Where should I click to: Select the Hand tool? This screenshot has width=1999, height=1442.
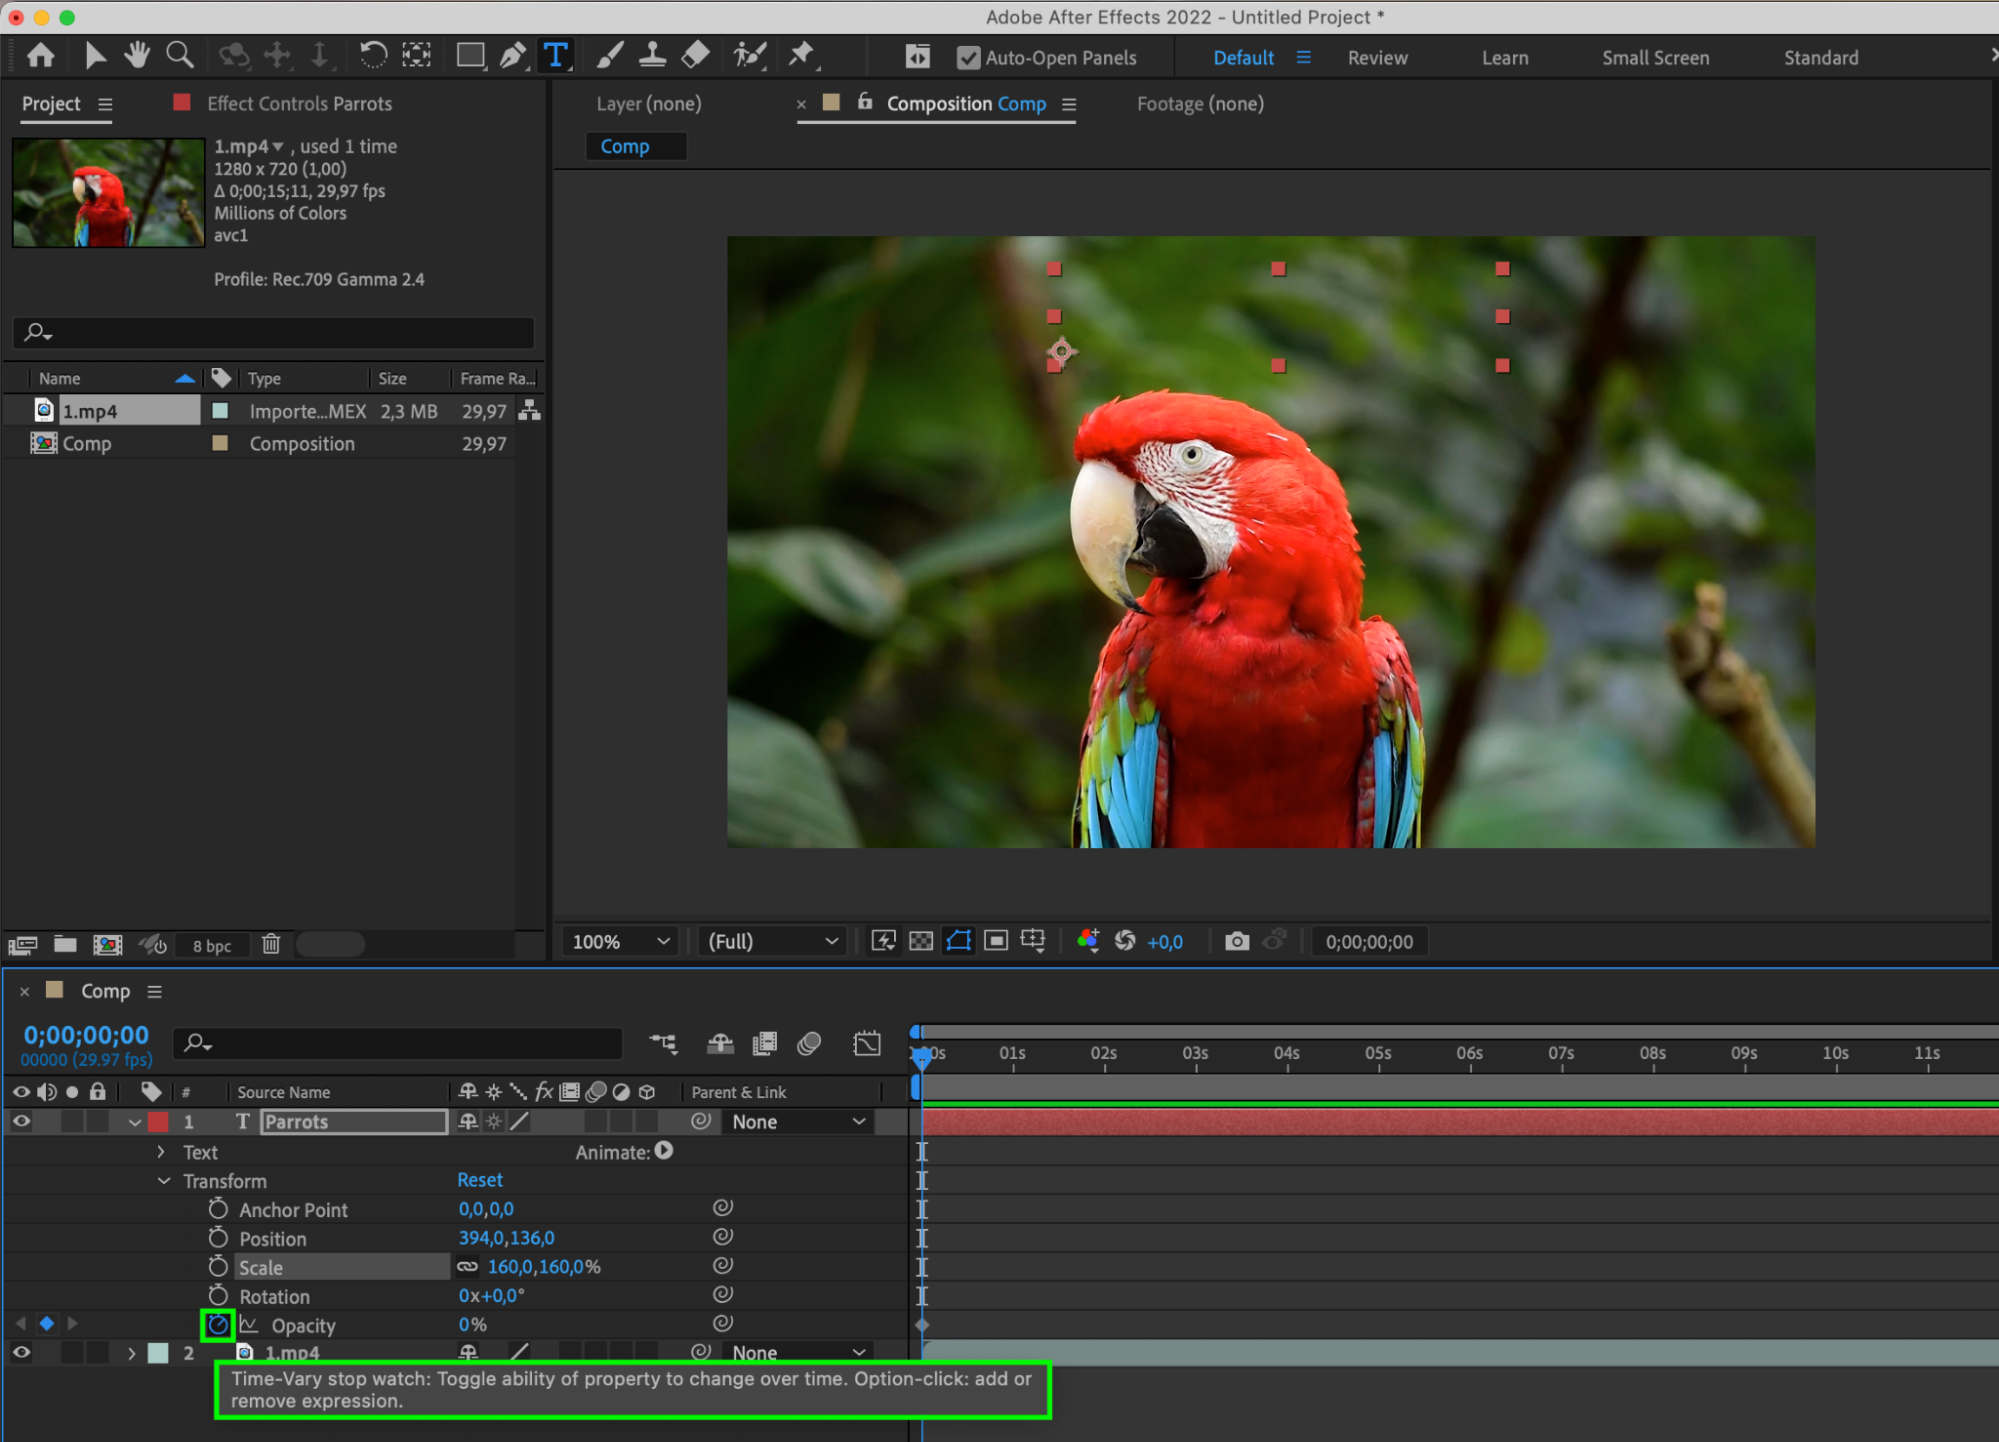click(137, 55)
